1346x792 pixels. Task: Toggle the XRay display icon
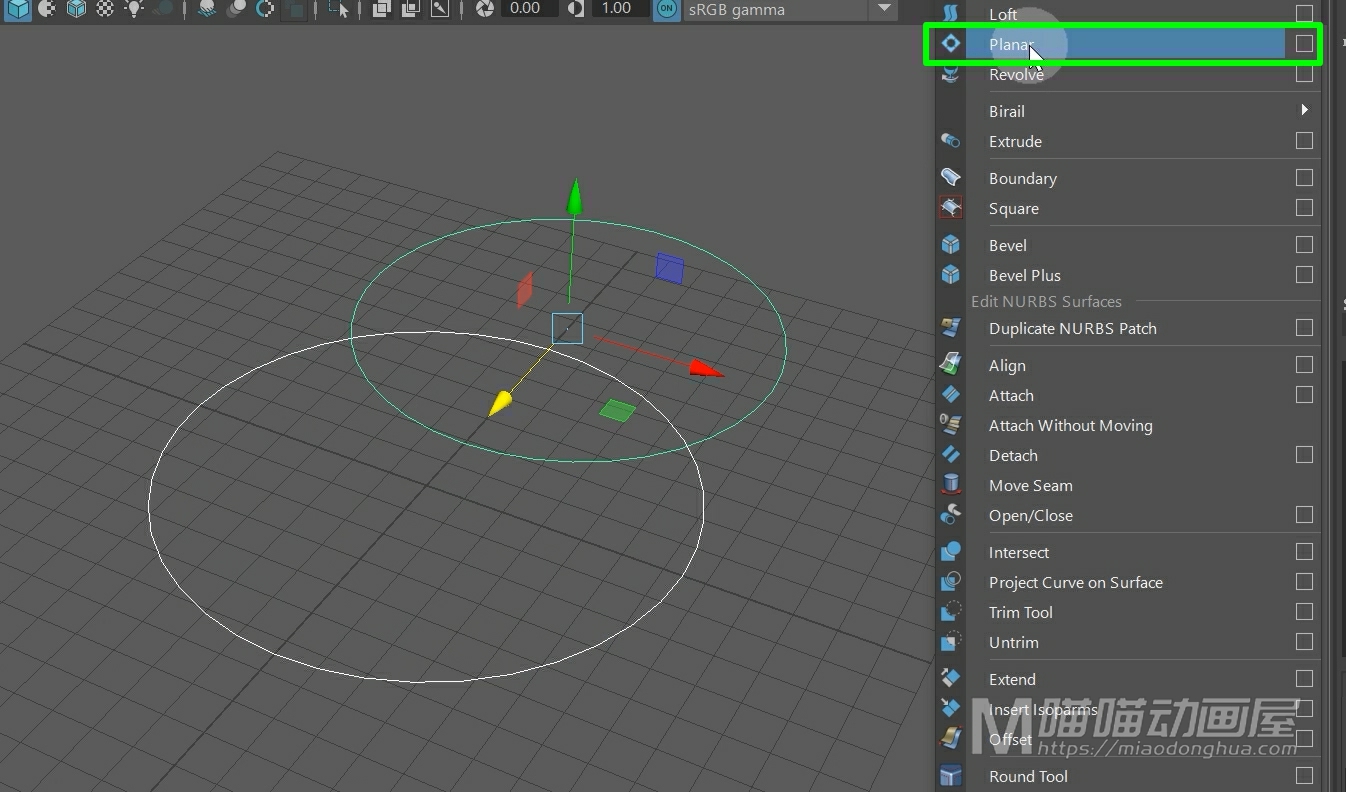tap(382, 9)
